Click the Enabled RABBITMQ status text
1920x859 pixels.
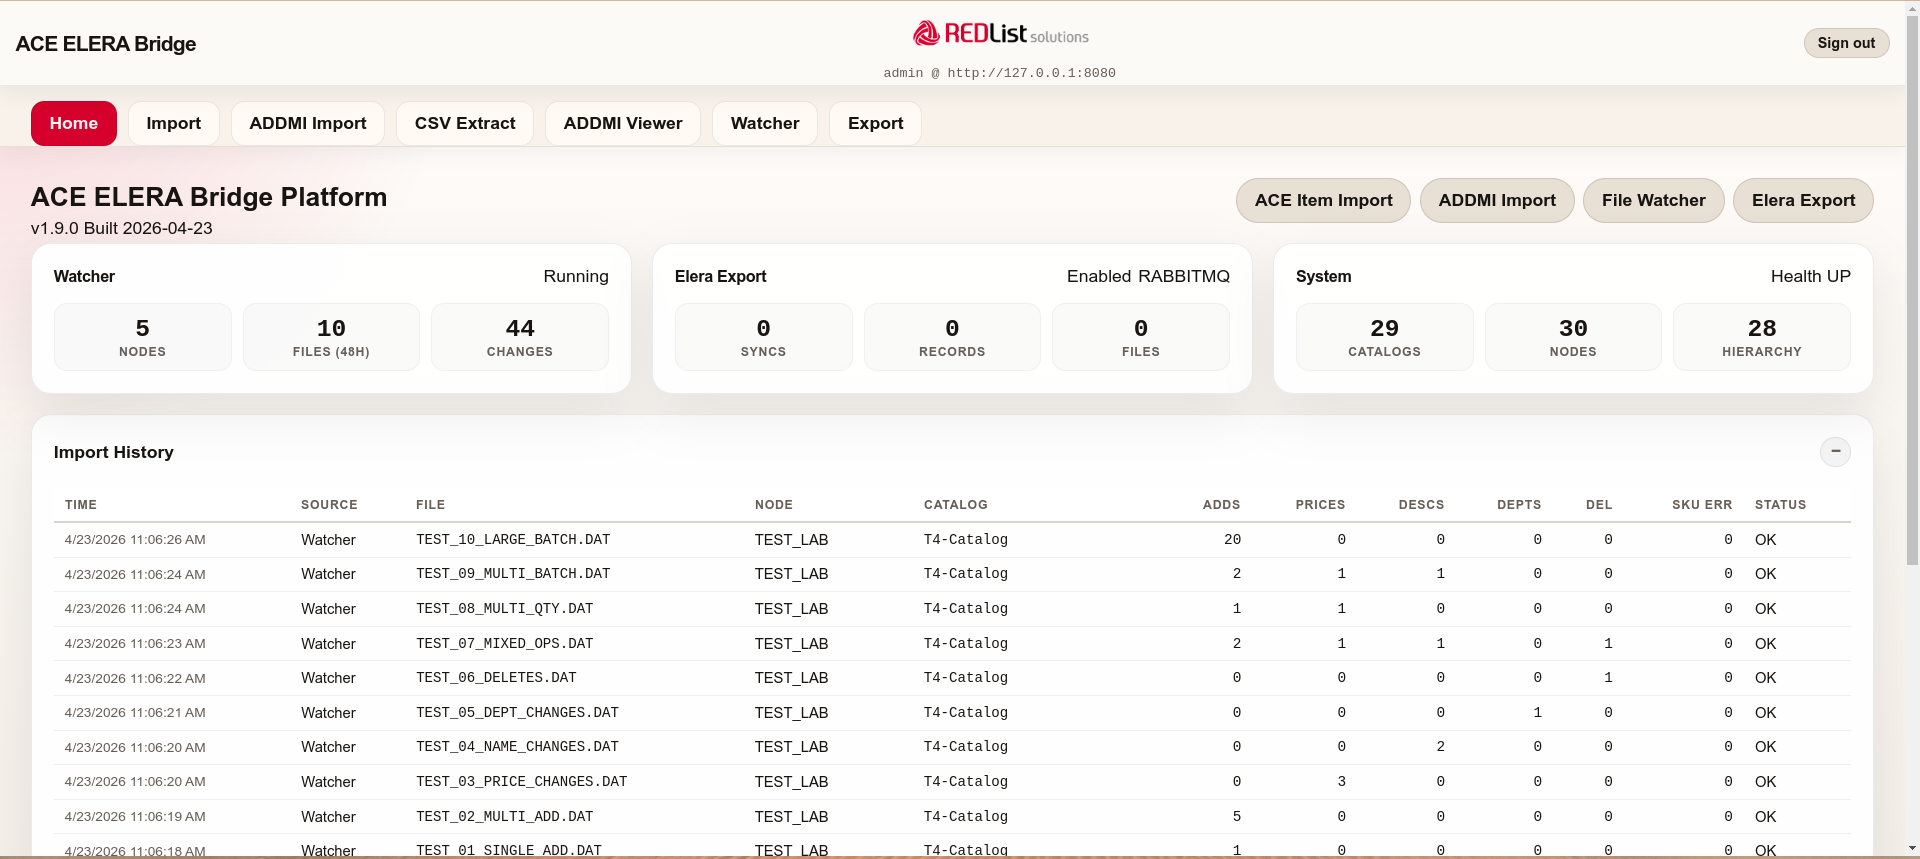[x=1148, y=276]
